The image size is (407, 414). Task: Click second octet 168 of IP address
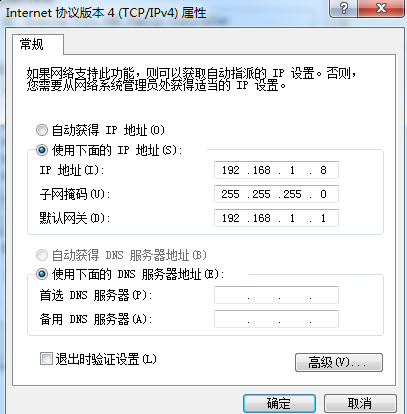point(261,170)
